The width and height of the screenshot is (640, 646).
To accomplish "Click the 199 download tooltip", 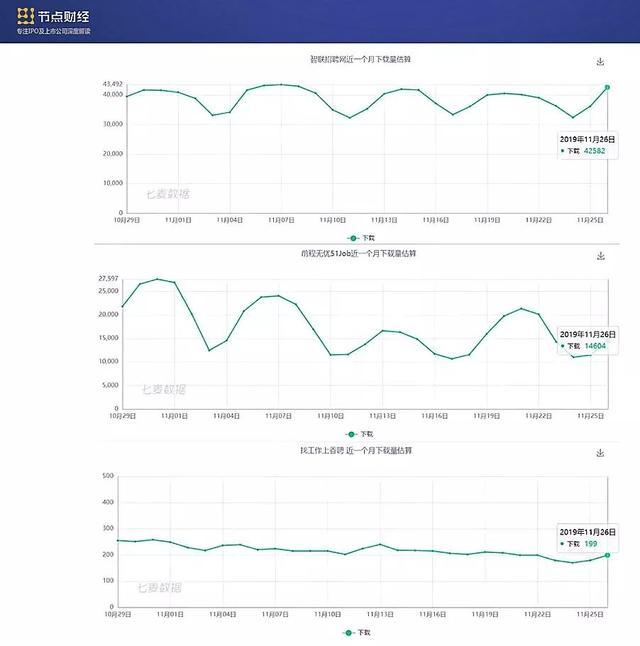I will tap(588, 538).
